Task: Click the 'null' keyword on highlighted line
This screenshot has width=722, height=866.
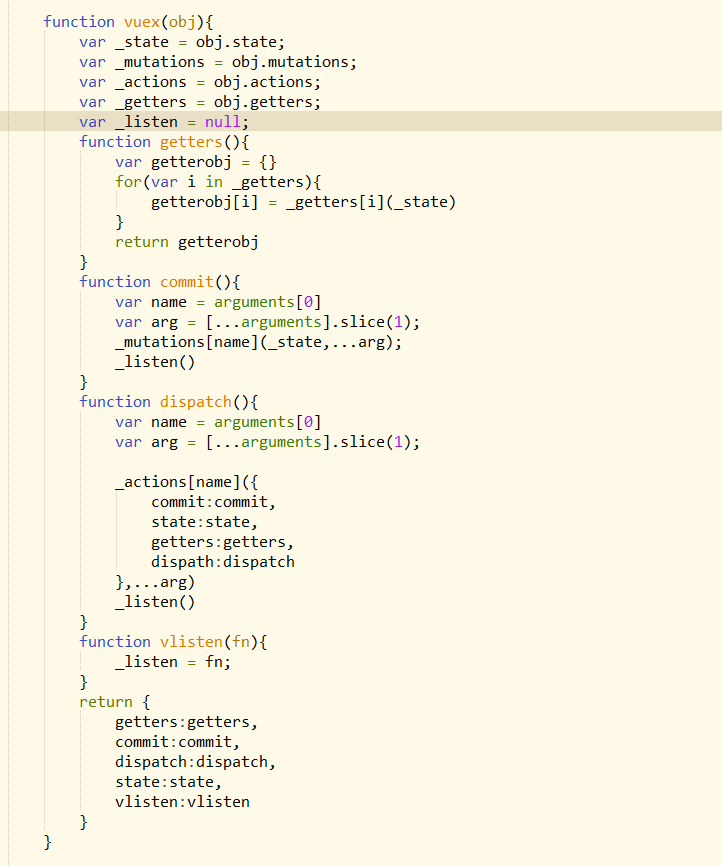Action: (x=223, y=122)
